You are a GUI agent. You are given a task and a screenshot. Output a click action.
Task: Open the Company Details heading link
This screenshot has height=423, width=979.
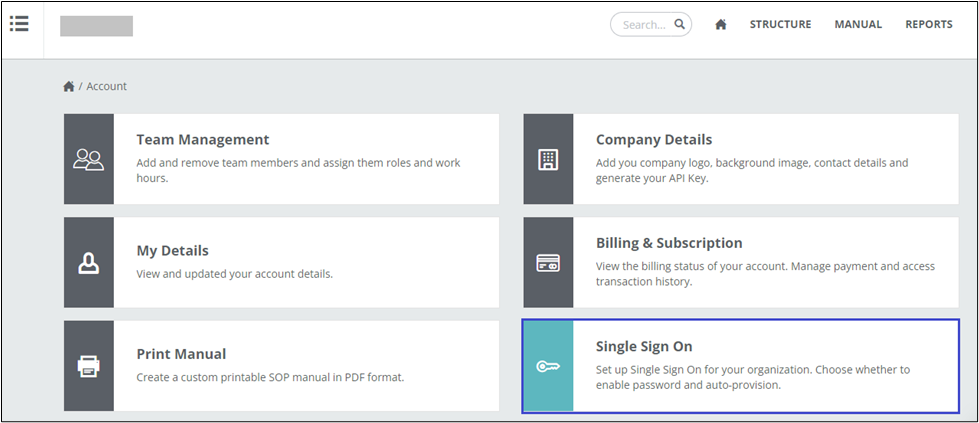[654, 140]
